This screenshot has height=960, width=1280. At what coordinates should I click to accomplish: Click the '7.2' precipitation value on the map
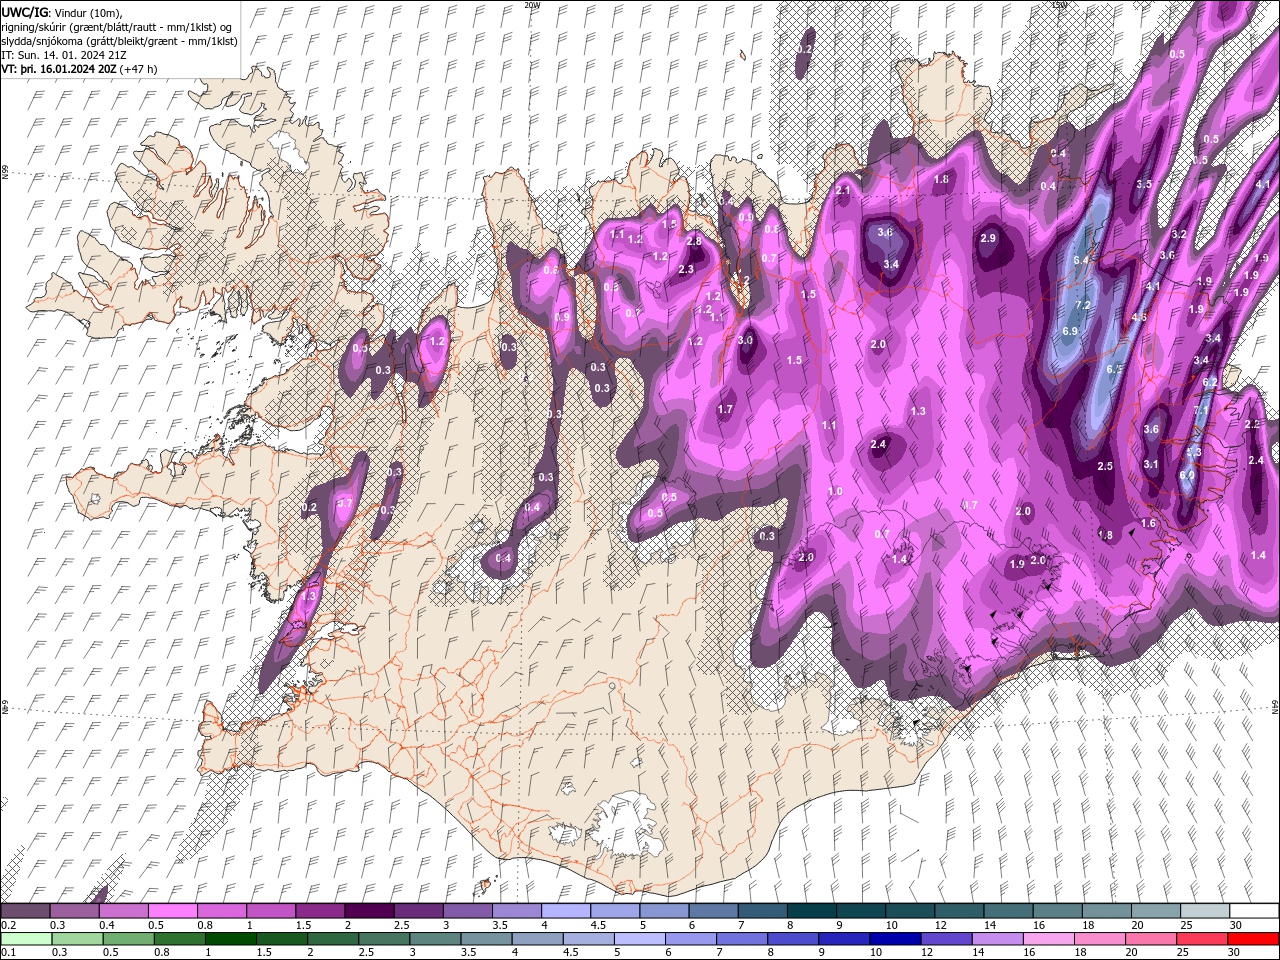pyautogui.click(x=1082, y=305)
